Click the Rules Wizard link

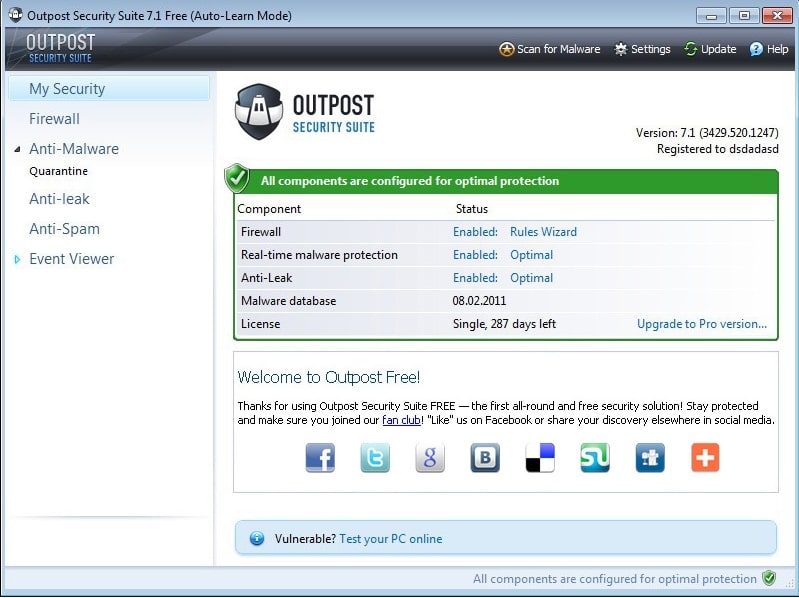coord(543,232)
